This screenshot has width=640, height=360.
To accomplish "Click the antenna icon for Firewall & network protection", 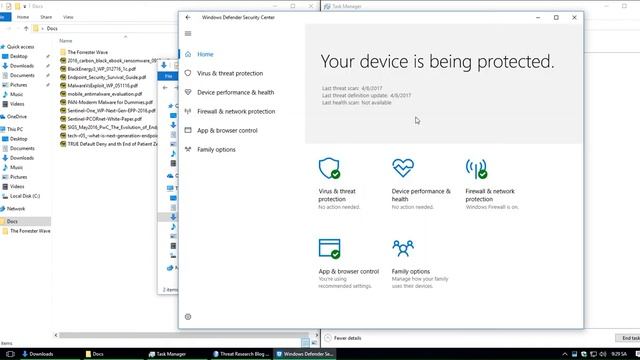I will [476, 168].
